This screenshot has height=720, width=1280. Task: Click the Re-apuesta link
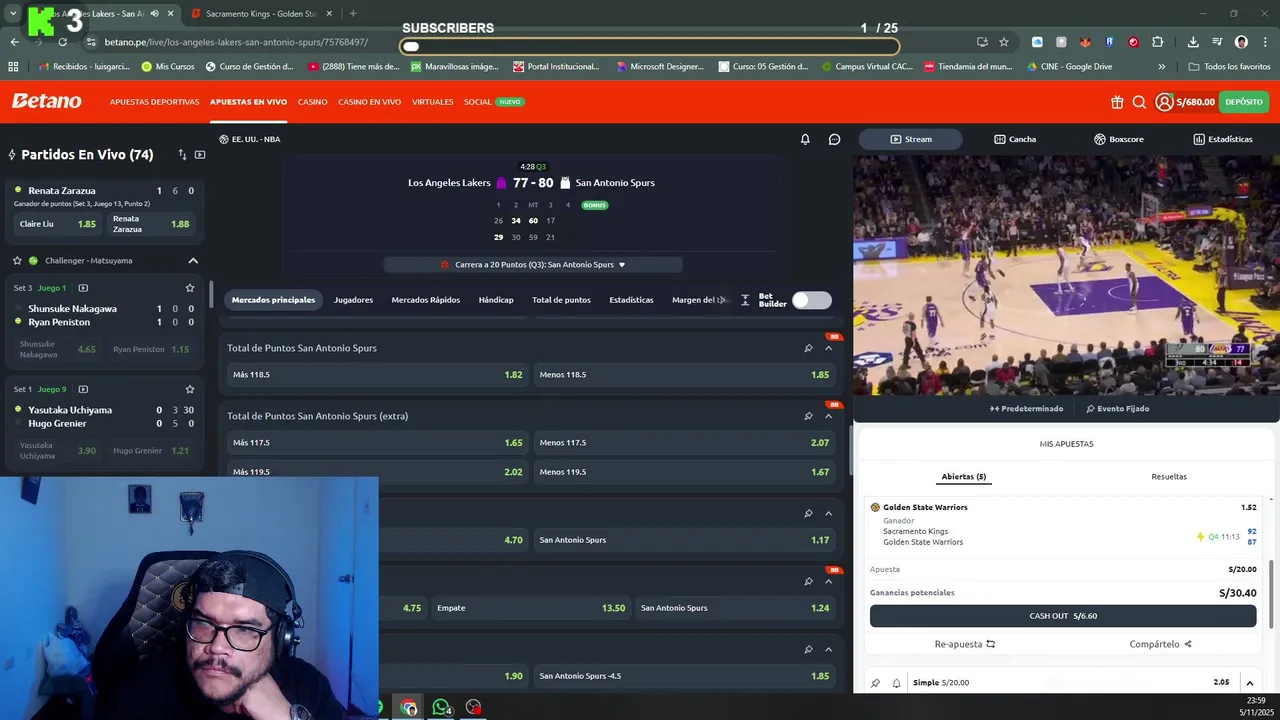[x=965, y=644]
